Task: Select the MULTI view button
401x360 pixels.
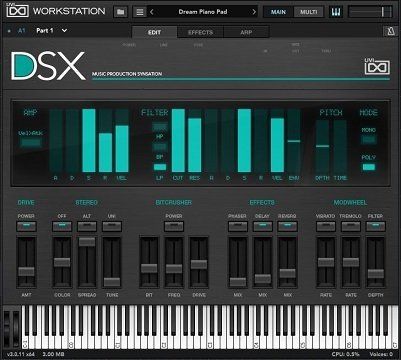Action: point(309,12)
